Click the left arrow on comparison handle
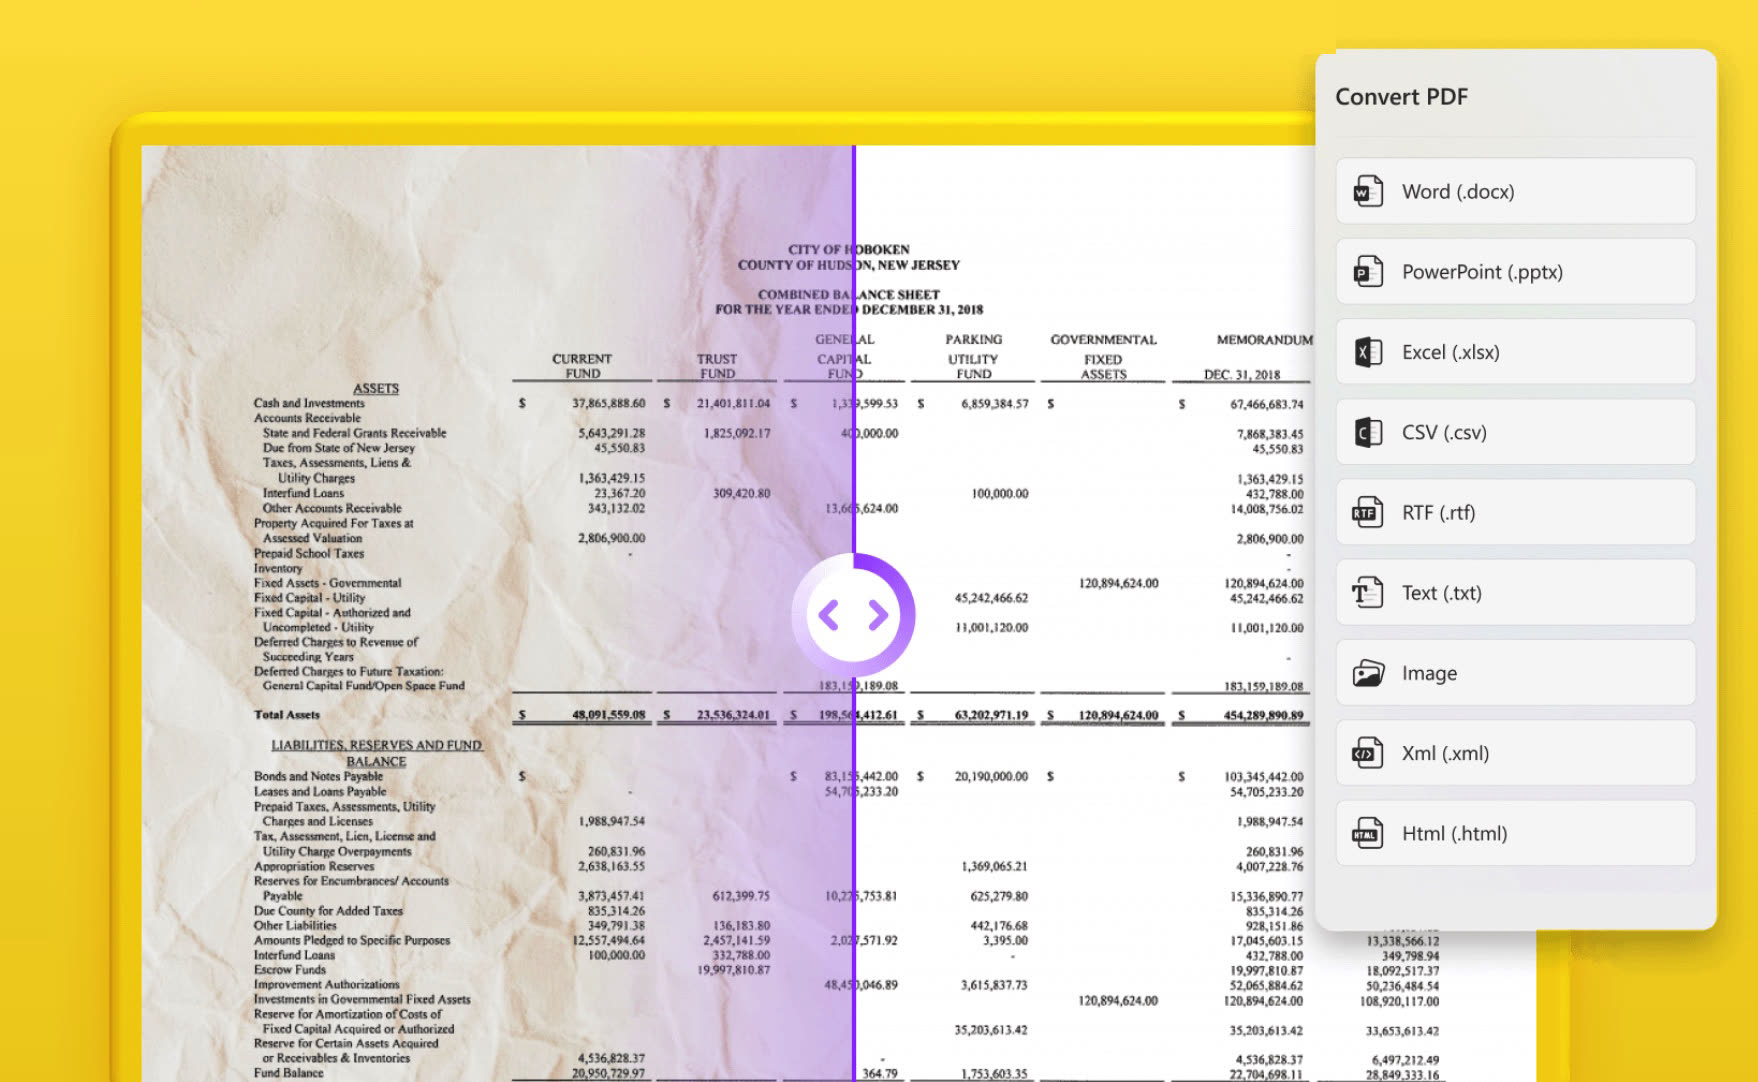Screen dimensions: 1758x1082 click(829, 615)
